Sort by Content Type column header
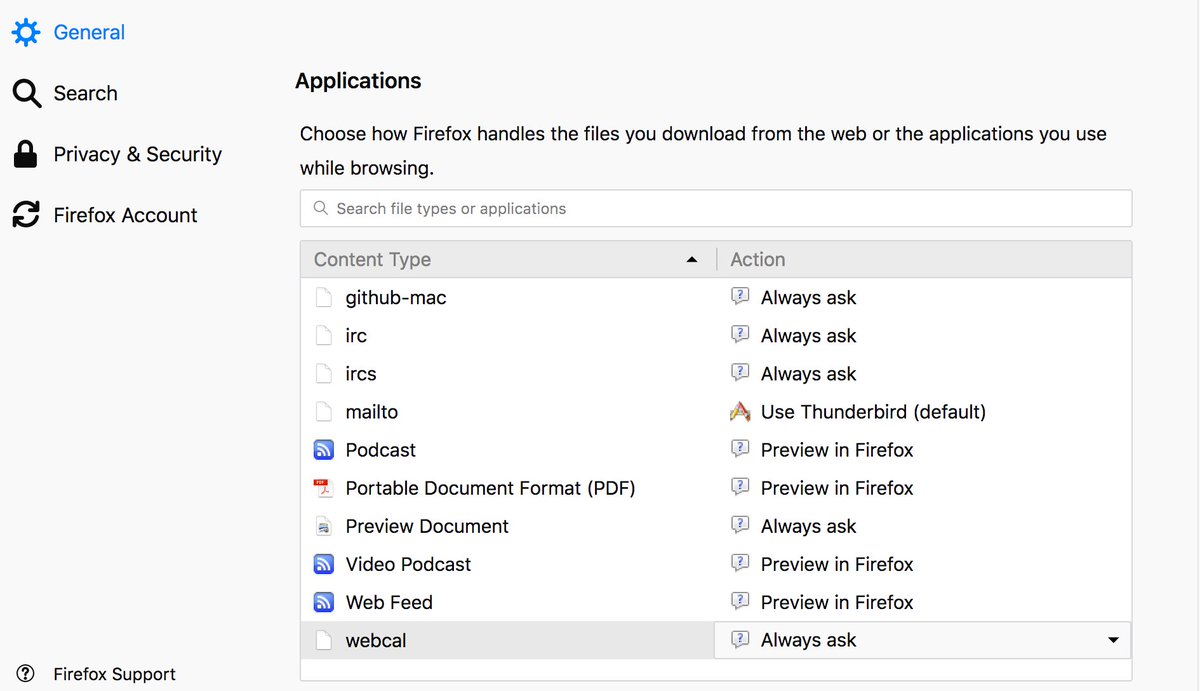The height and width of the screenshot is (691, 1200). click(x=508, y=259)
